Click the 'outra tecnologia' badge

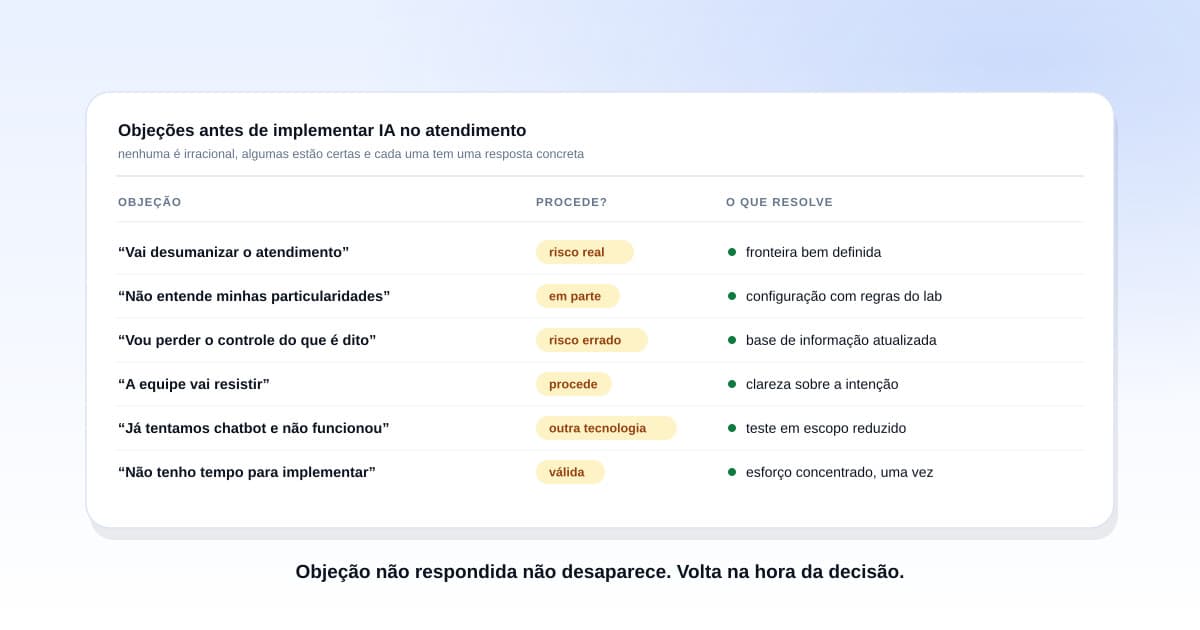(606, 428)
